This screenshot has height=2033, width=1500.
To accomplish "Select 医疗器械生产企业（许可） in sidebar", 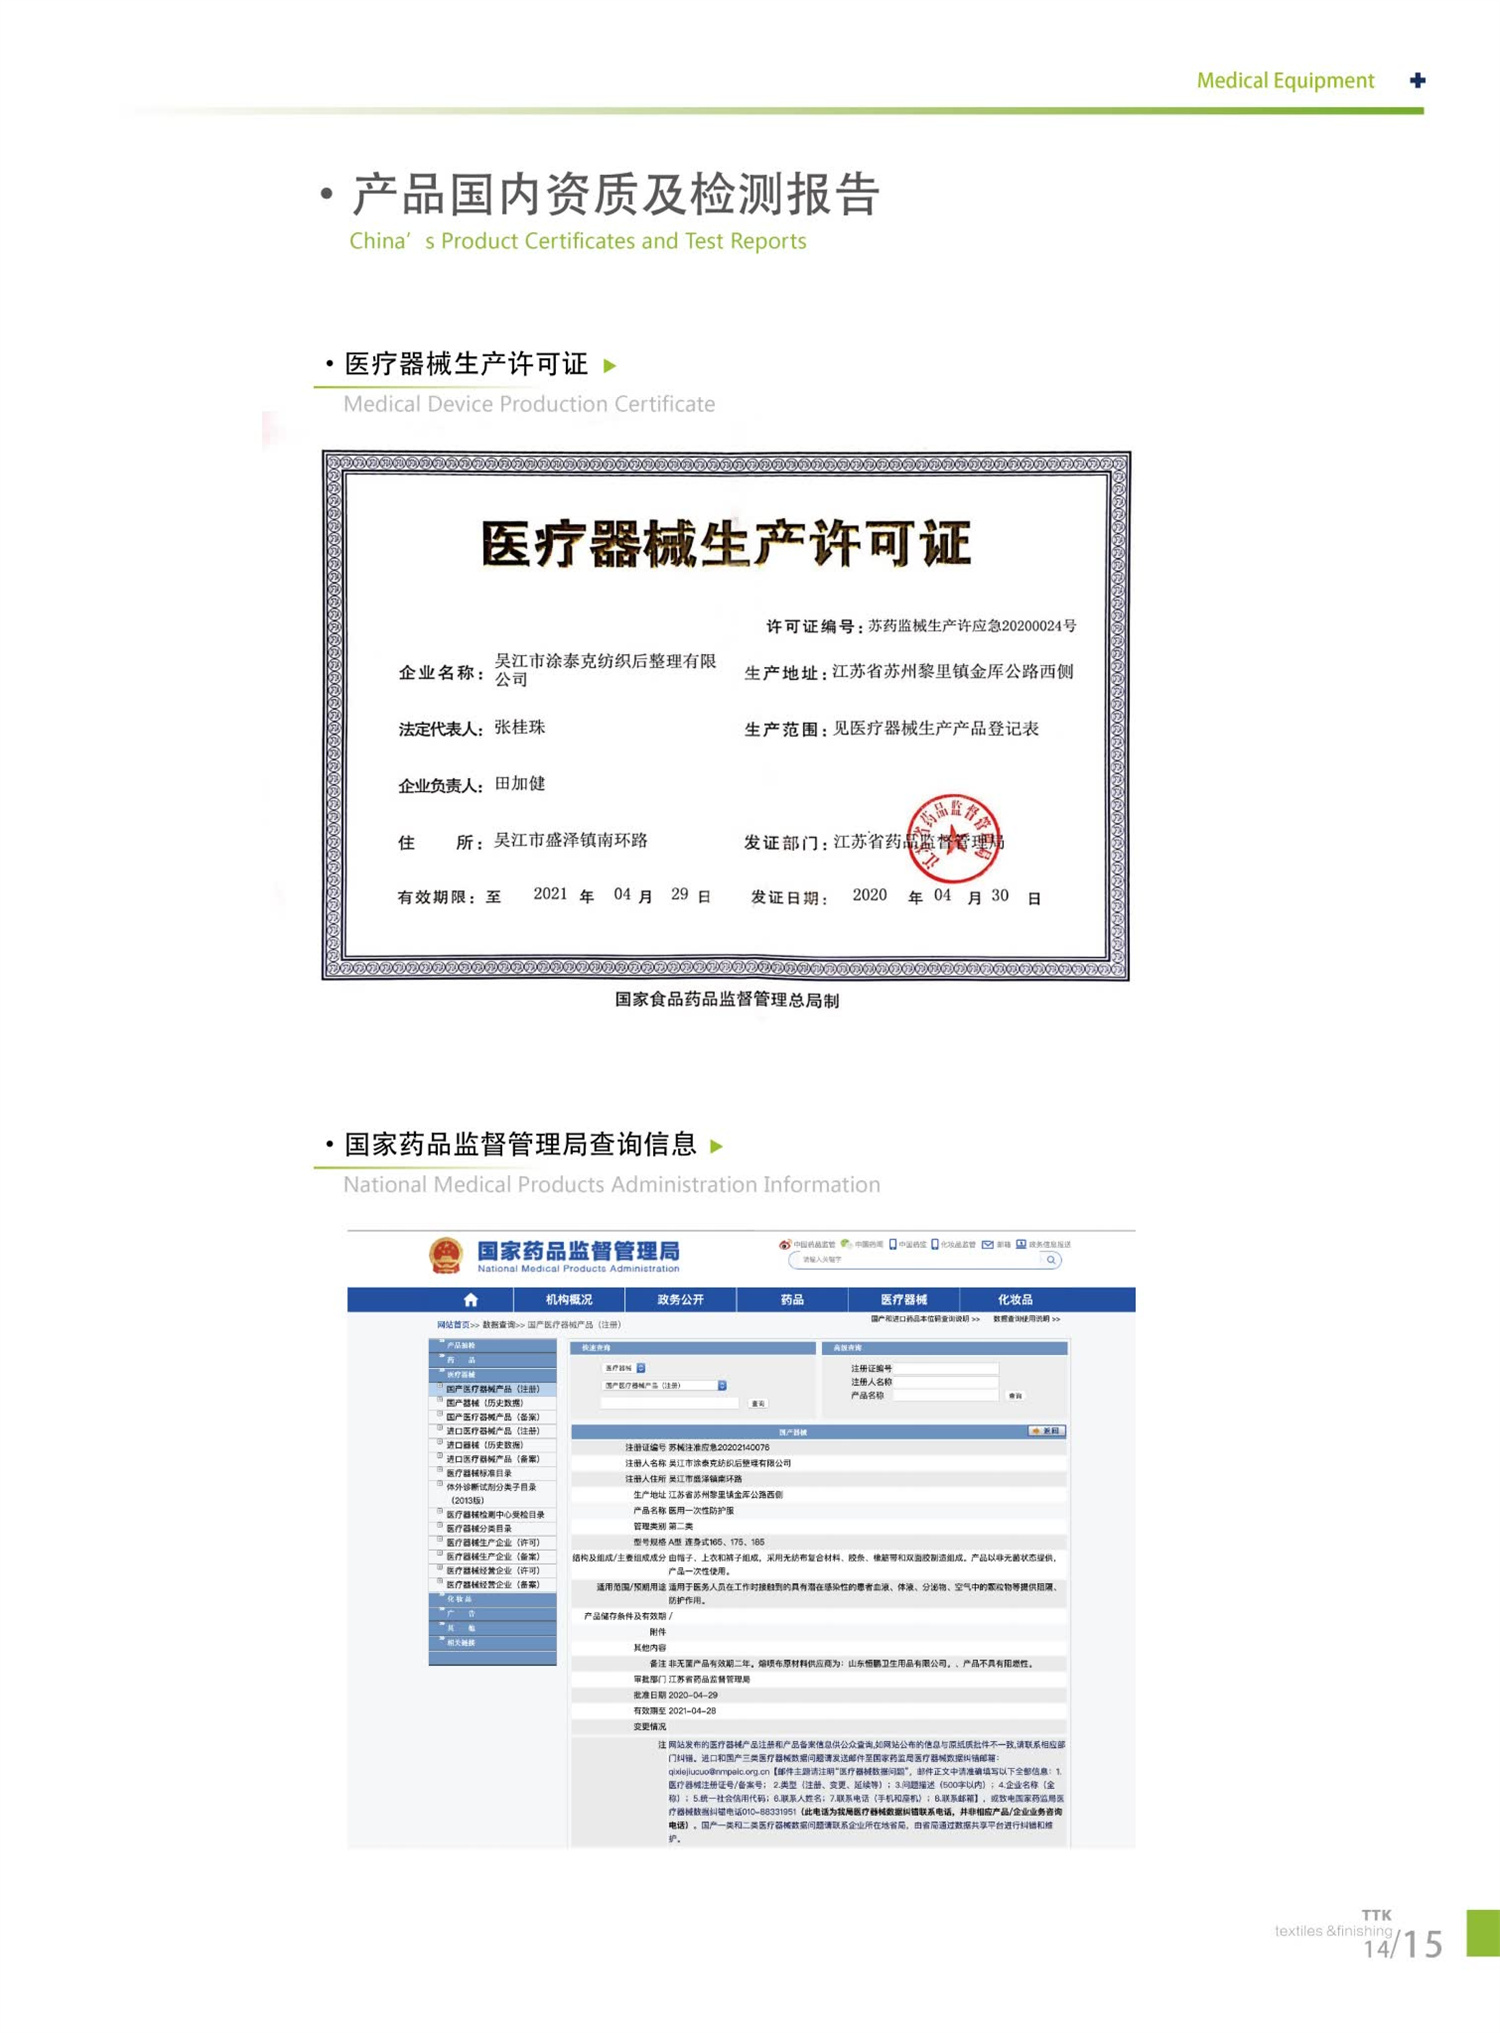I will (493, 1543).
